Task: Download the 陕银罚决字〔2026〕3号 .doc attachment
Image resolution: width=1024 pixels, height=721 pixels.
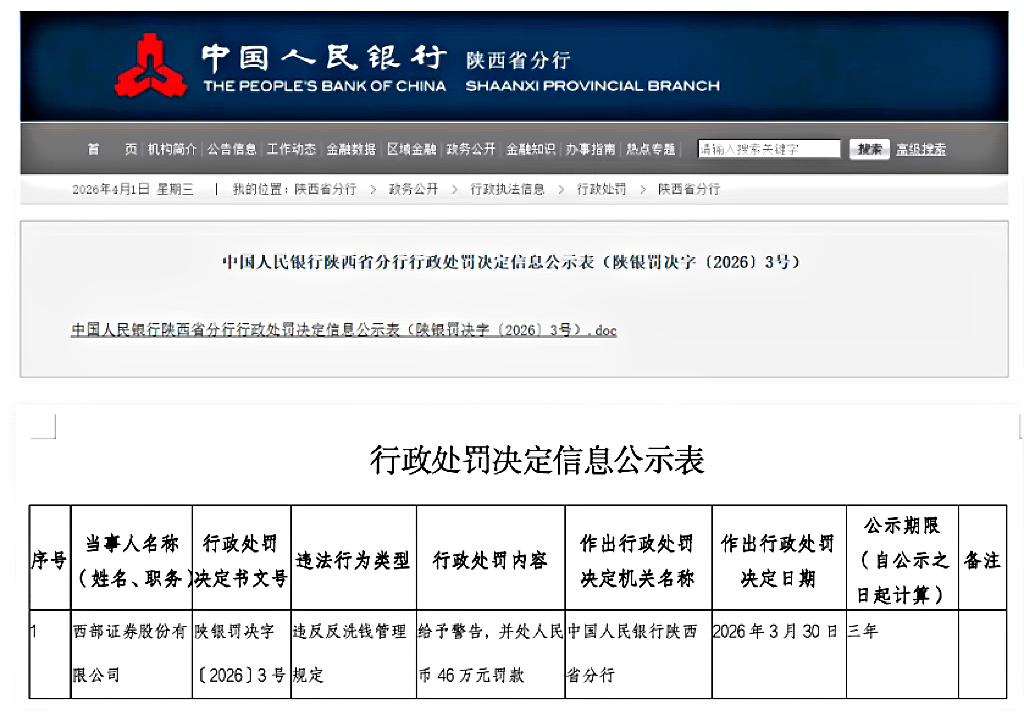Action: pos(343,330)
